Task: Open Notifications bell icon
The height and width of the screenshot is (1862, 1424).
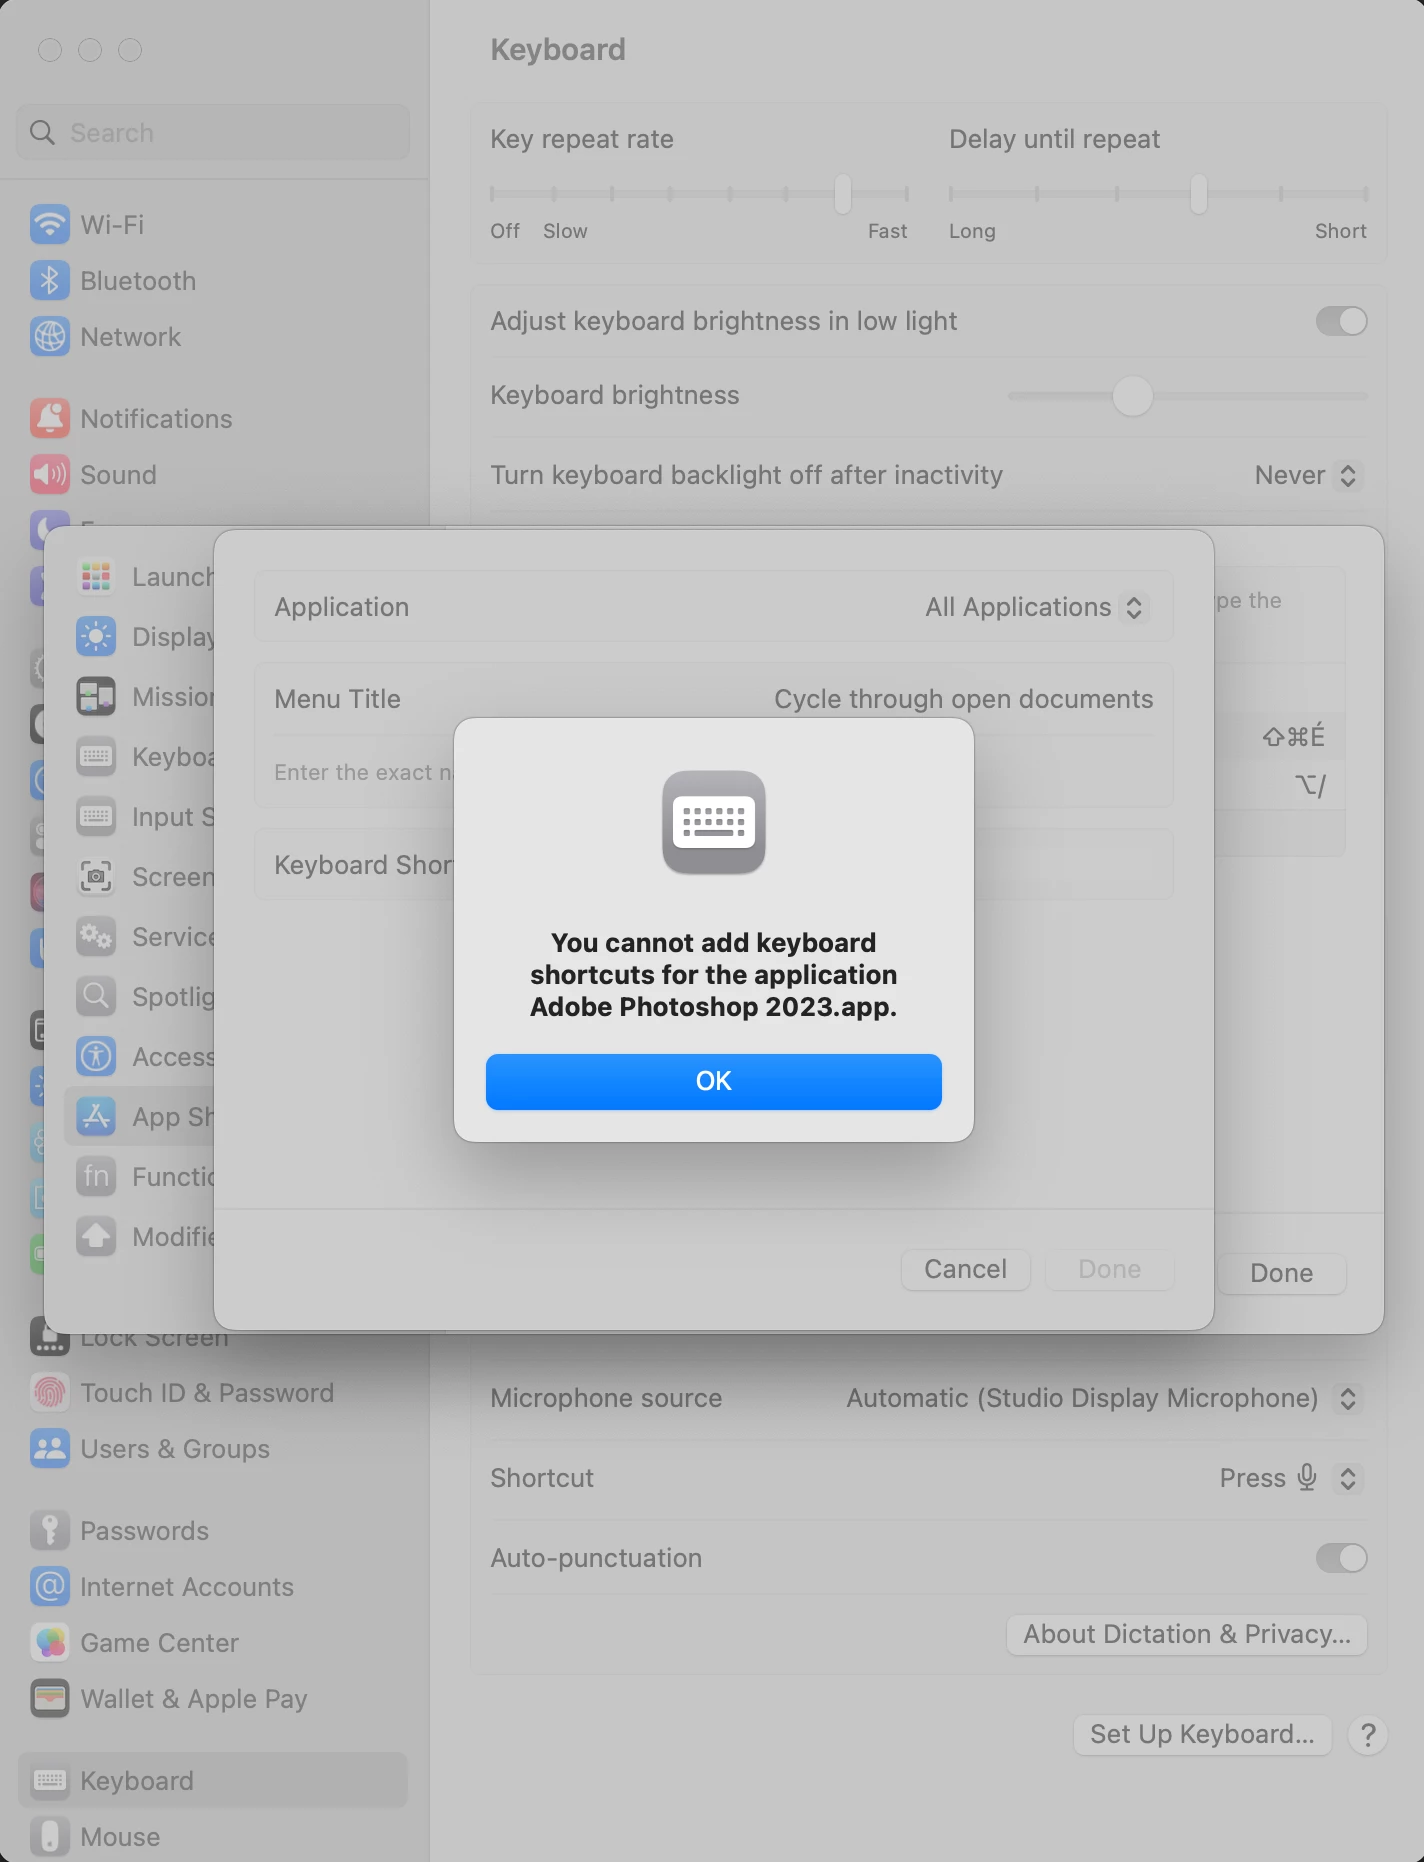Action: [50, 419]
